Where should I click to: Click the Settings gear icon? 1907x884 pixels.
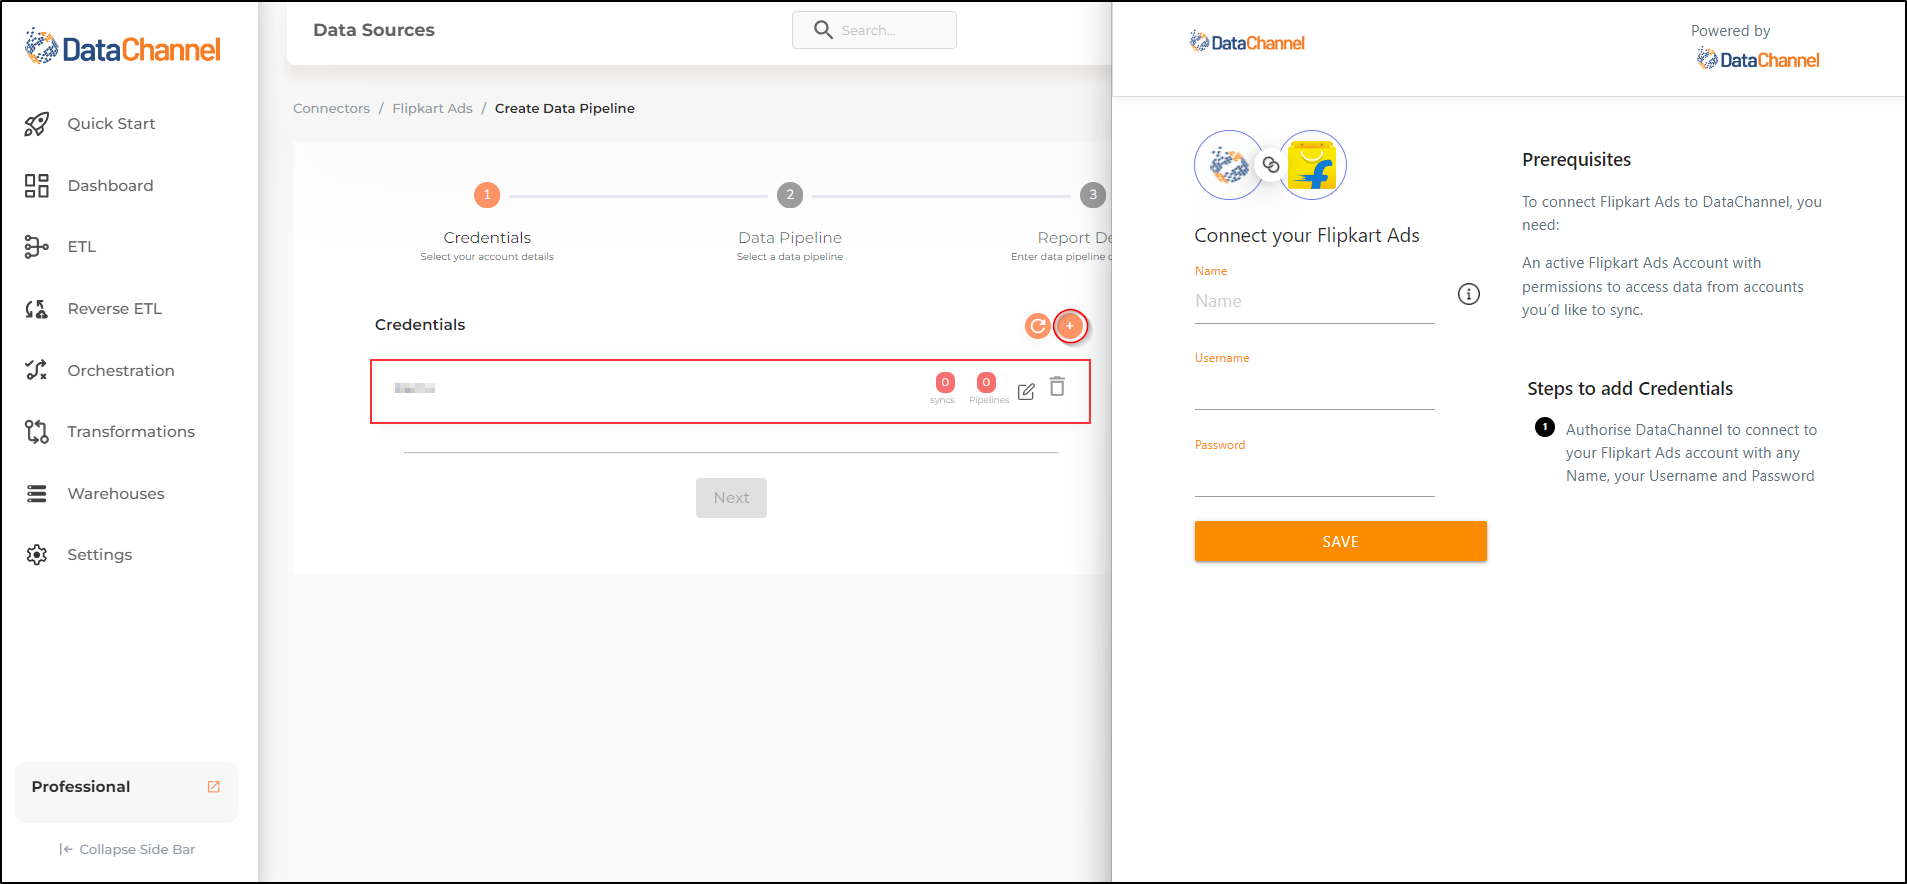click(37, 555)
